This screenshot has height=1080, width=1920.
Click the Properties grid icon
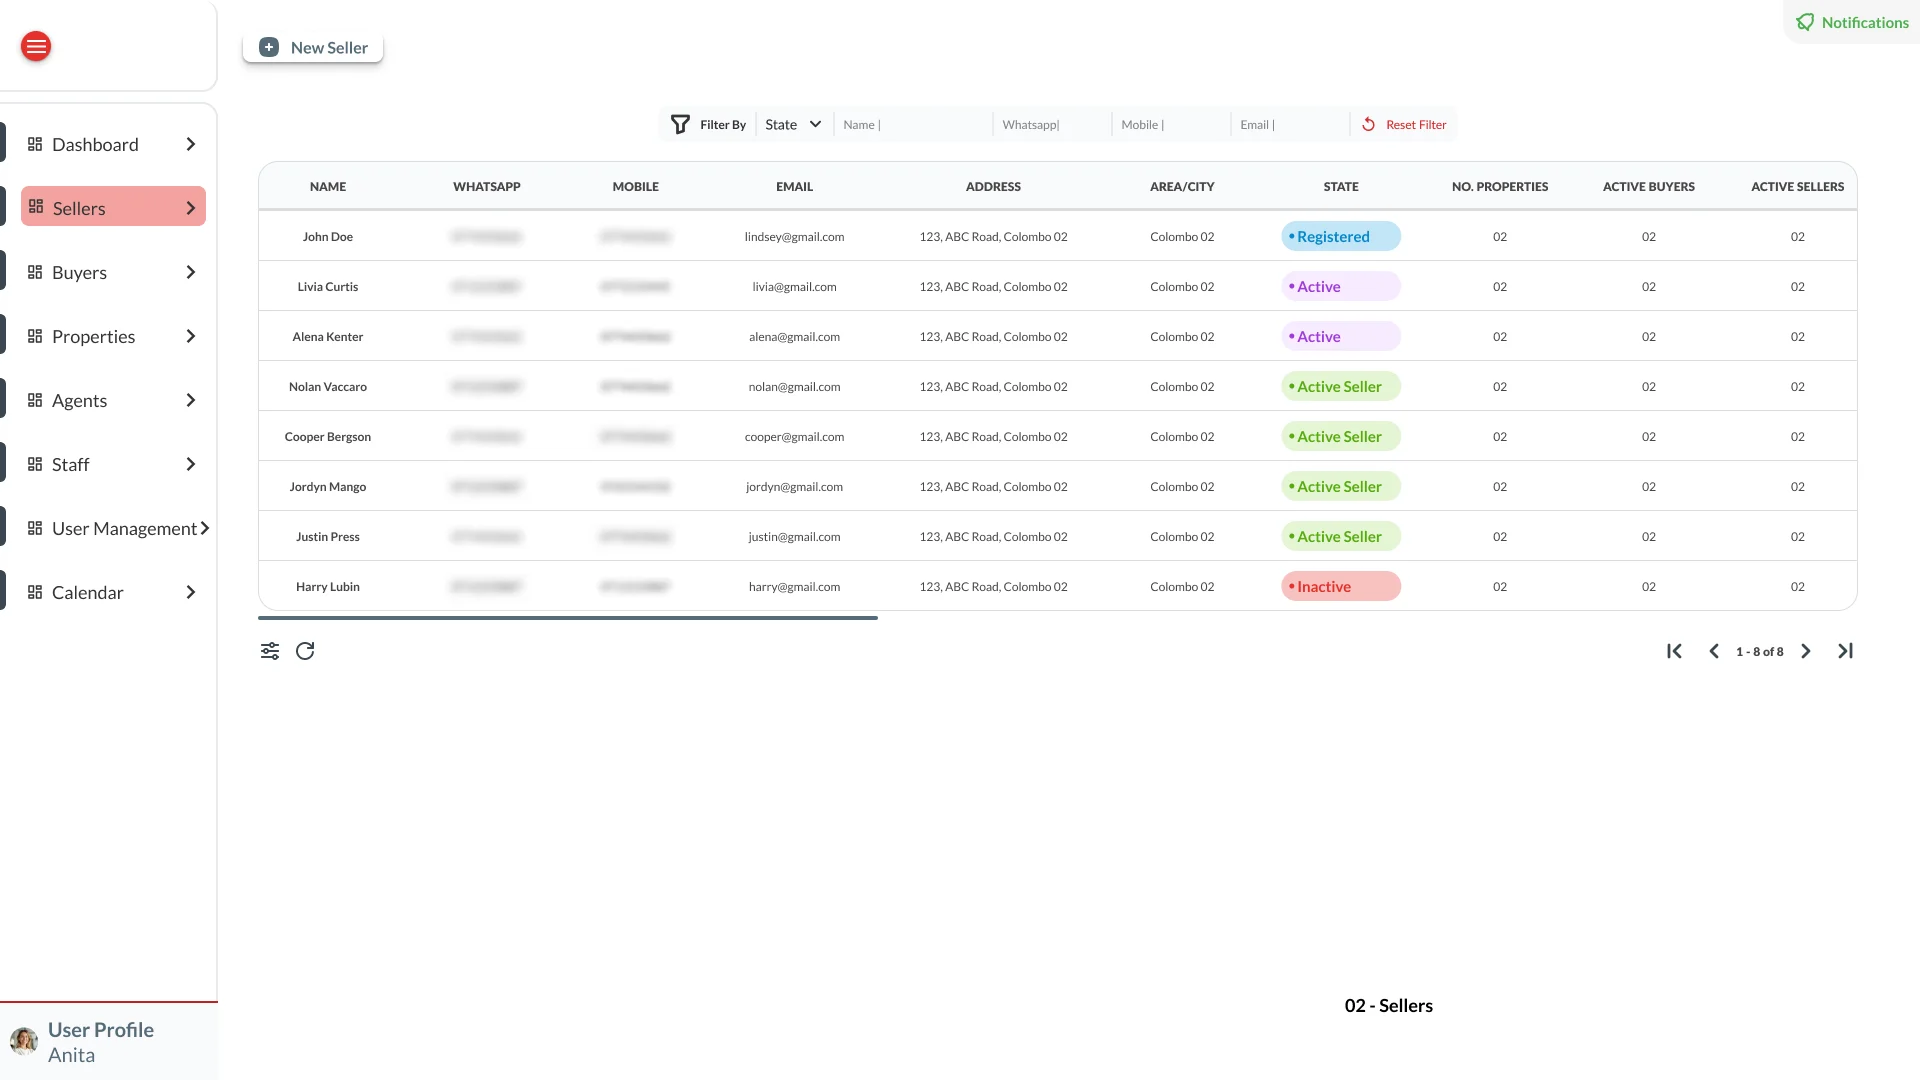click(35, 336)
